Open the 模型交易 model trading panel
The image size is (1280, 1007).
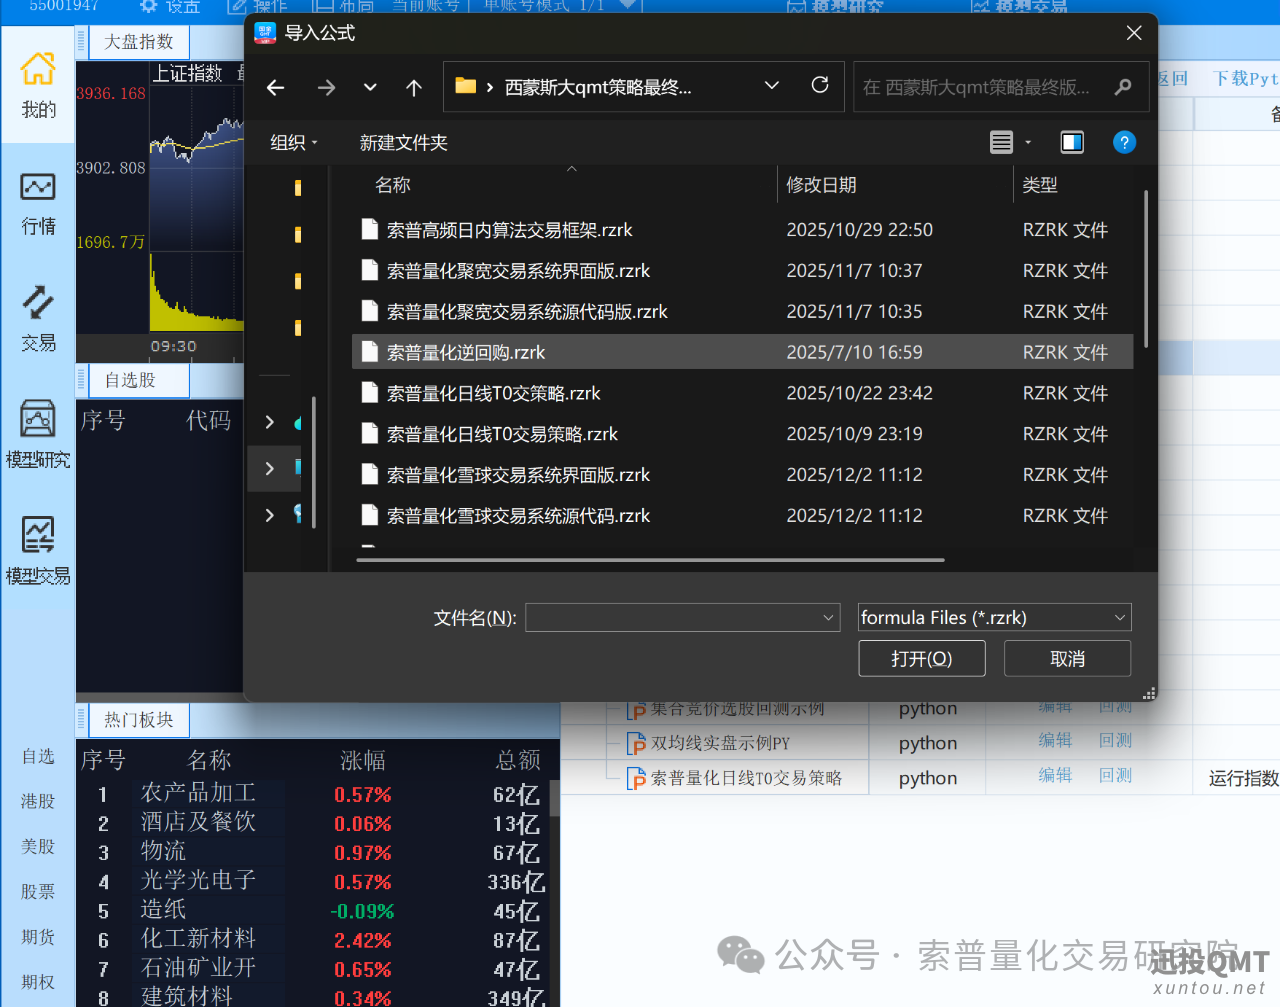pyautogui.click(x=37, y=550)
